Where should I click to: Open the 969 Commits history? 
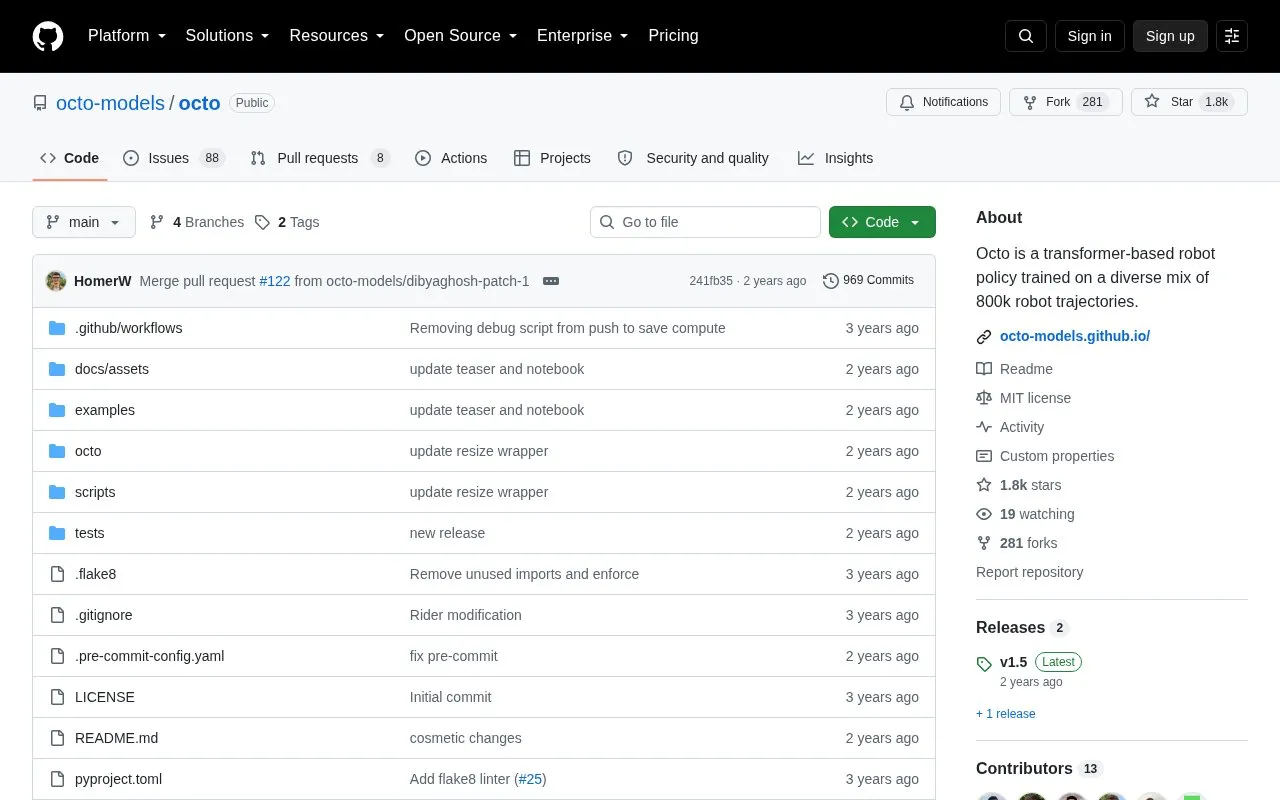[x=868, y=281]
